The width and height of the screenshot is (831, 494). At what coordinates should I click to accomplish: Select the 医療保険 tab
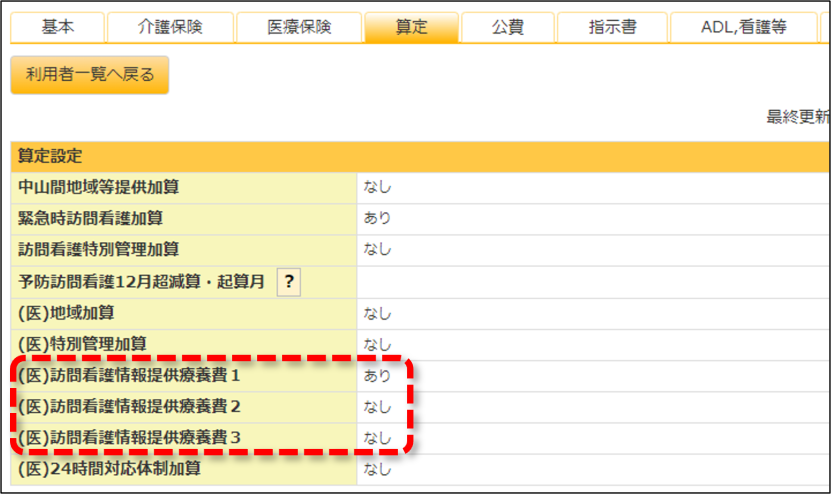pos(299,27)
